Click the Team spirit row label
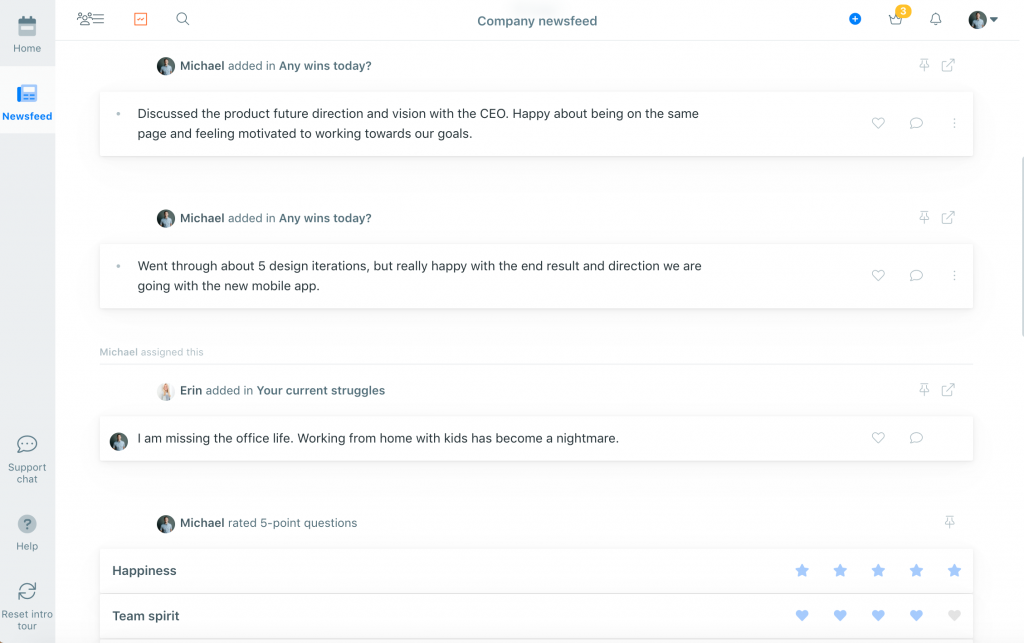This screenshot has height=643, width=1024. point(146,616)
